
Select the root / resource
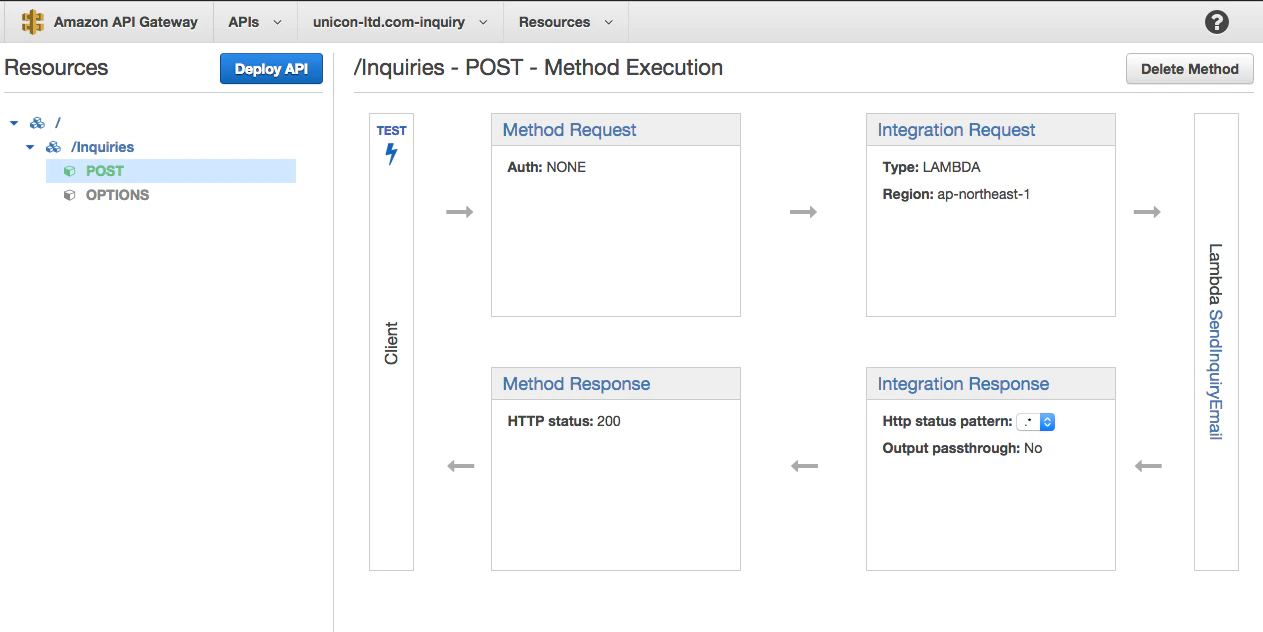(x=58, y=123)
